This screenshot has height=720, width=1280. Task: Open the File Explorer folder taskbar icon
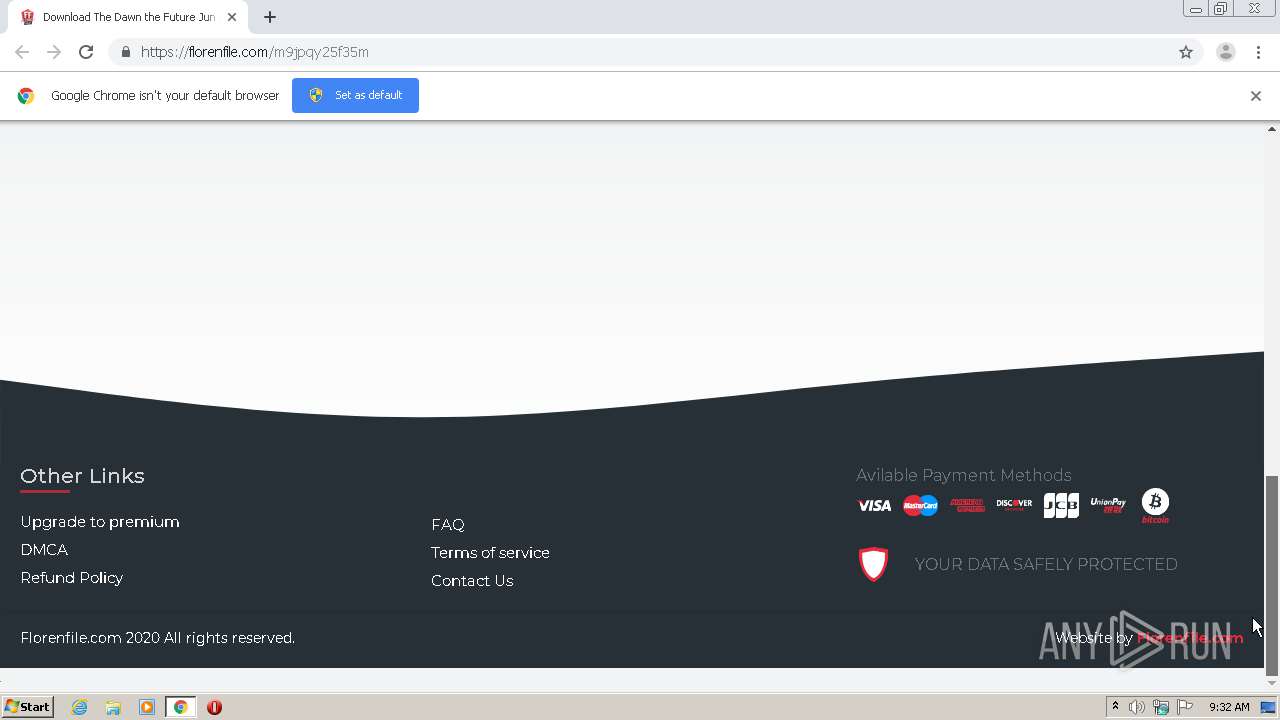point(113,707)
